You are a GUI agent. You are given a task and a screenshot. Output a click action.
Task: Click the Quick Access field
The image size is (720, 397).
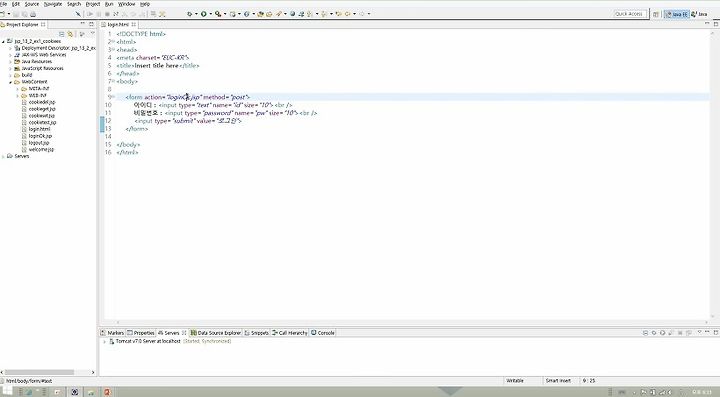pos(630,14)
